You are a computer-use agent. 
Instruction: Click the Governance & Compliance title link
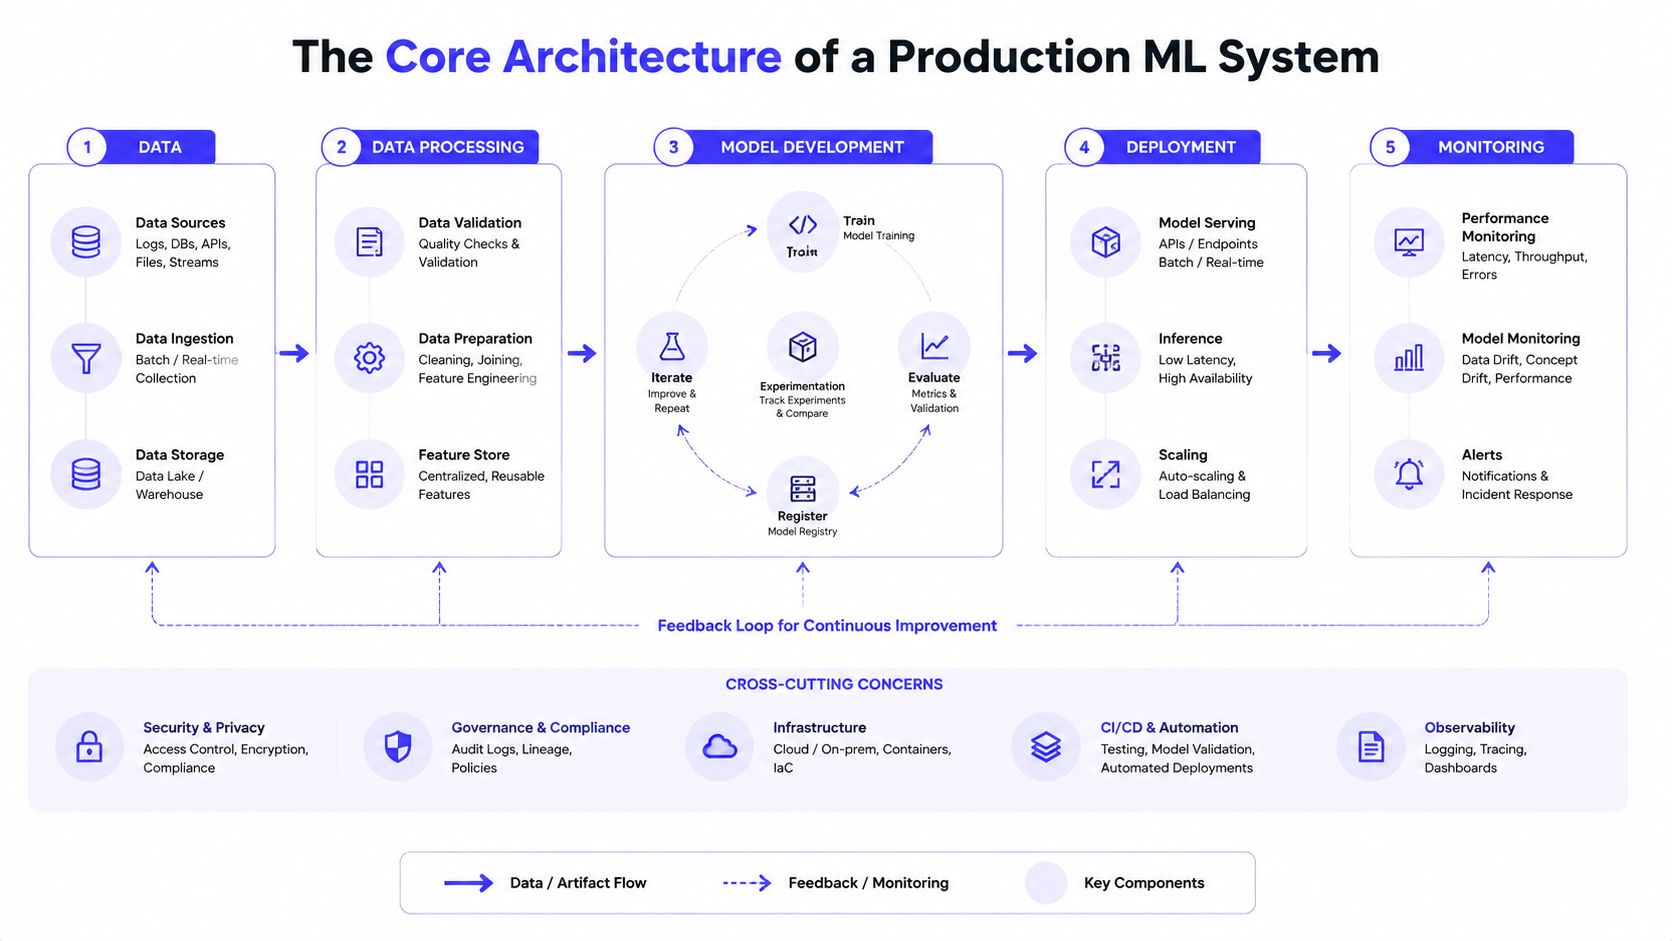coord(540,728)
